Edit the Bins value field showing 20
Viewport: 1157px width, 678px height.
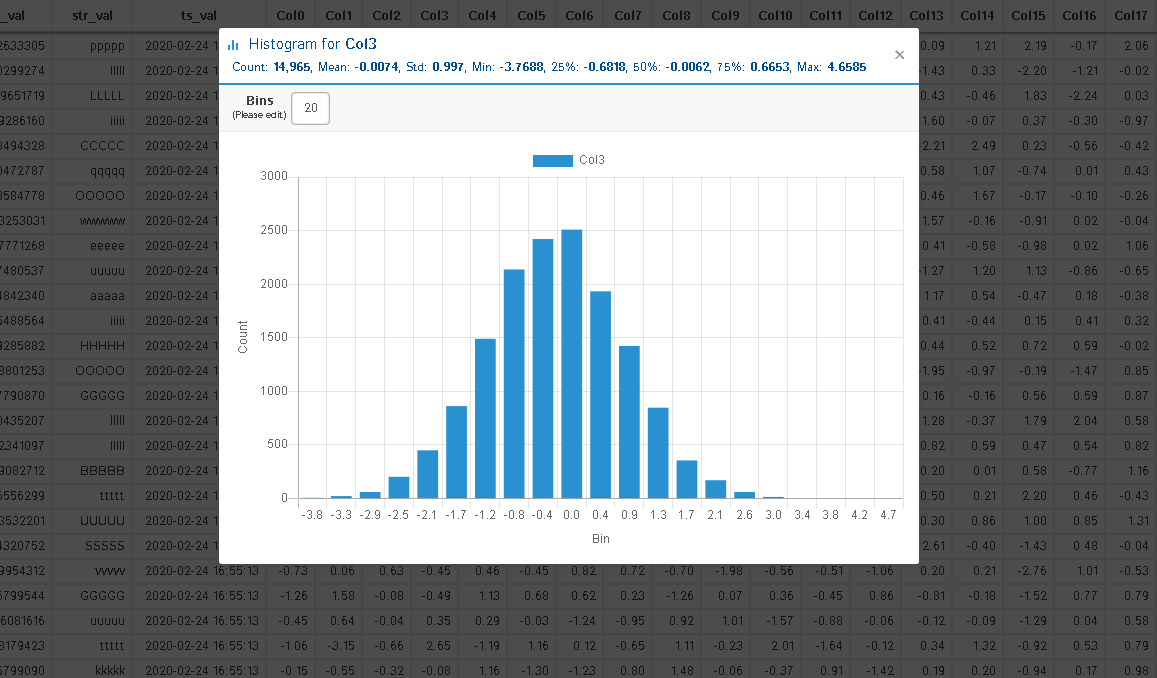[x=310, y=108]
